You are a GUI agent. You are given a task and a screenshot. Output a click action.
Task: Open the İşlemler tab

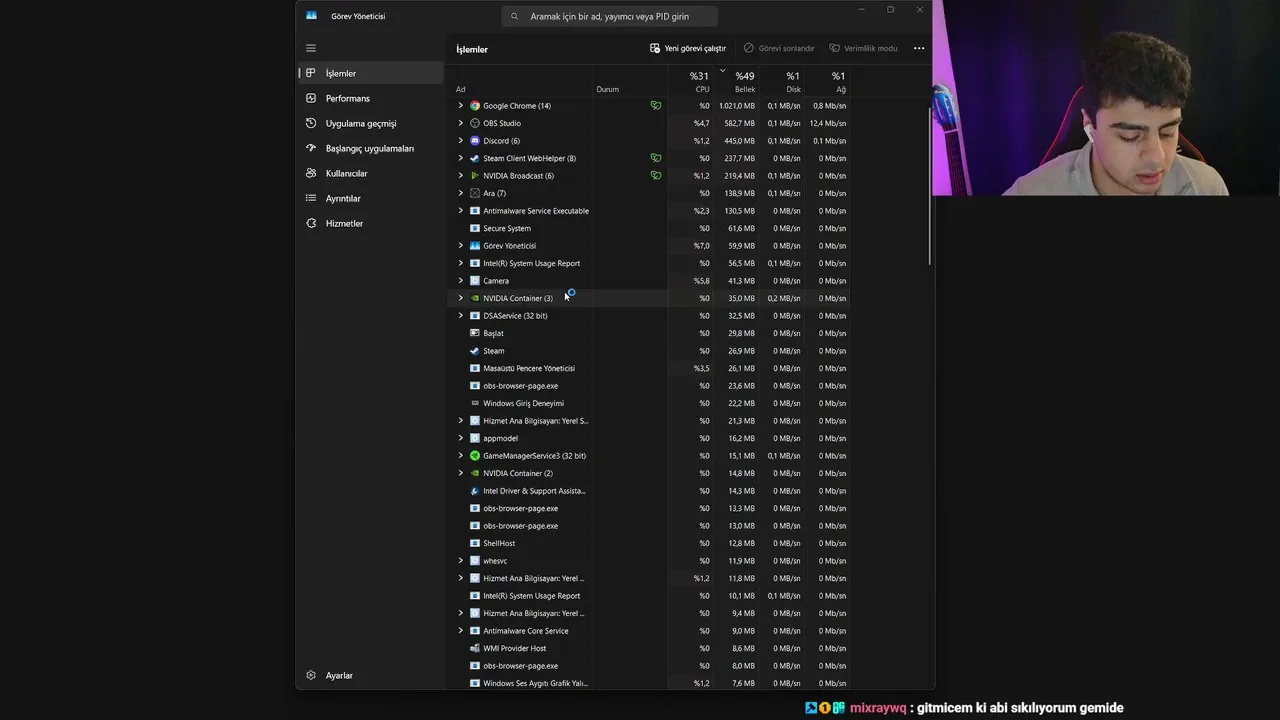point(371,73)
